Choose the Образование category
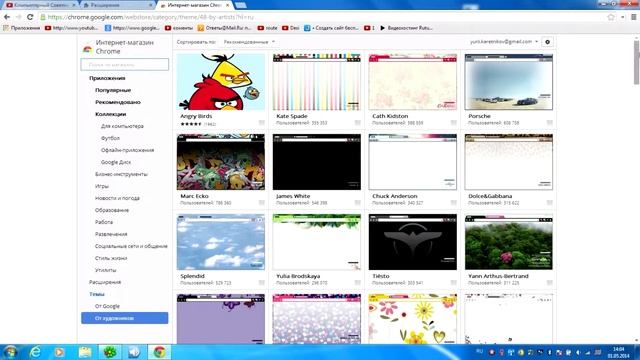Viewport: 640px width, 360px height. pyautogui.click(x=112, y=210)
